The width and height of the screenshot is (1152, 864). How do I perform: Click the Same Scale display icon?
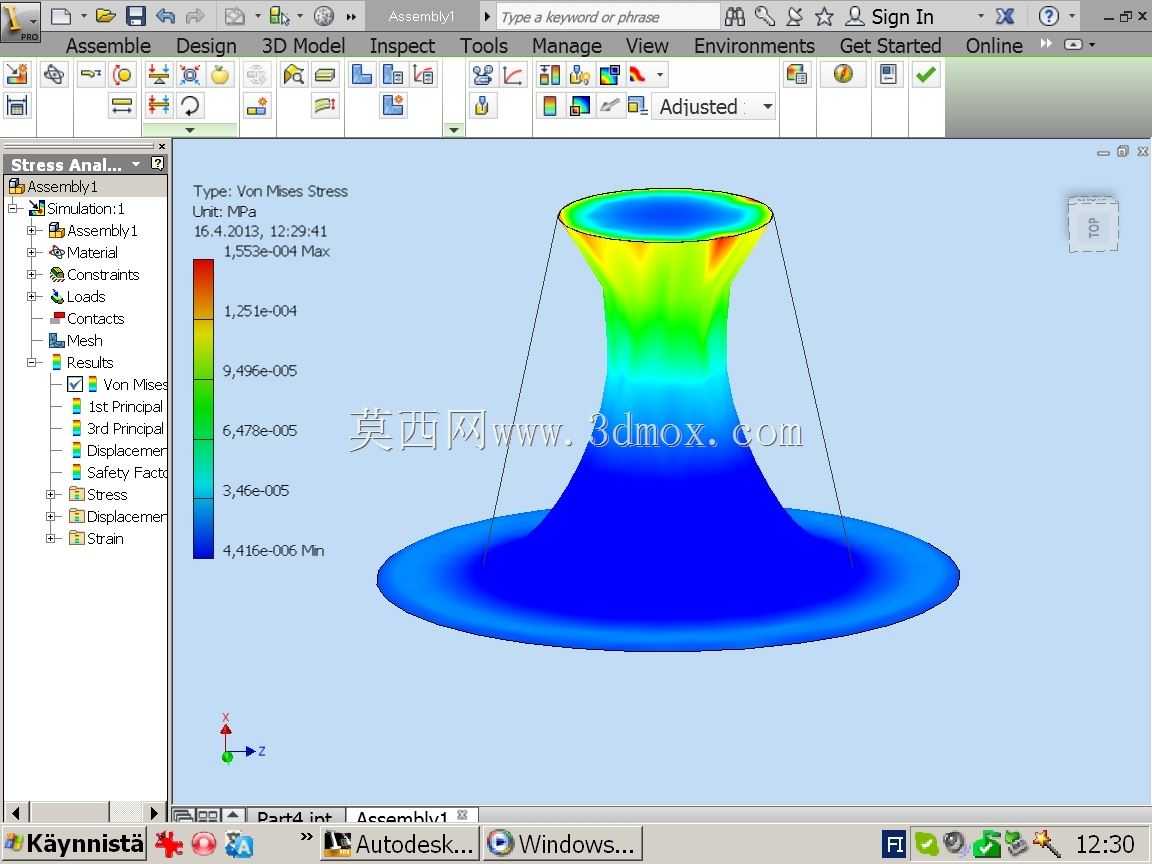(x=549, y=74)
